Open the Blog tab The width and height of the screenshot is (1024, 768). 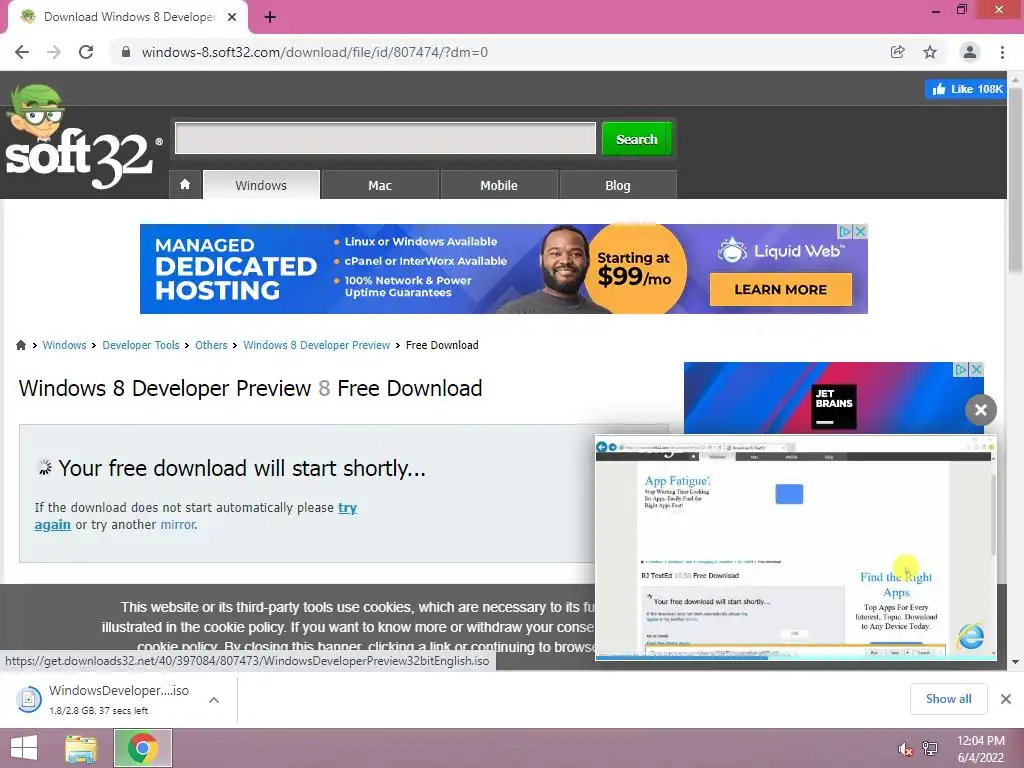618,185
